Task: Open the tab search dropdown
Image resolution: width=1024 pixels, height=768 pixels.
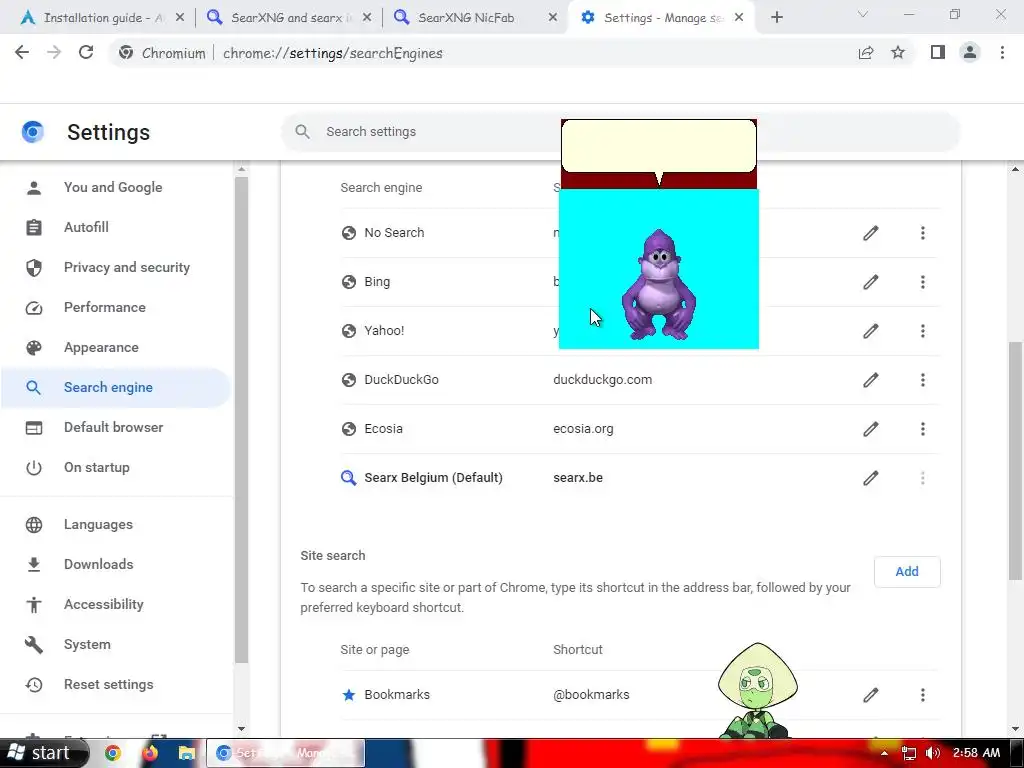Action: tap(863, 14)
